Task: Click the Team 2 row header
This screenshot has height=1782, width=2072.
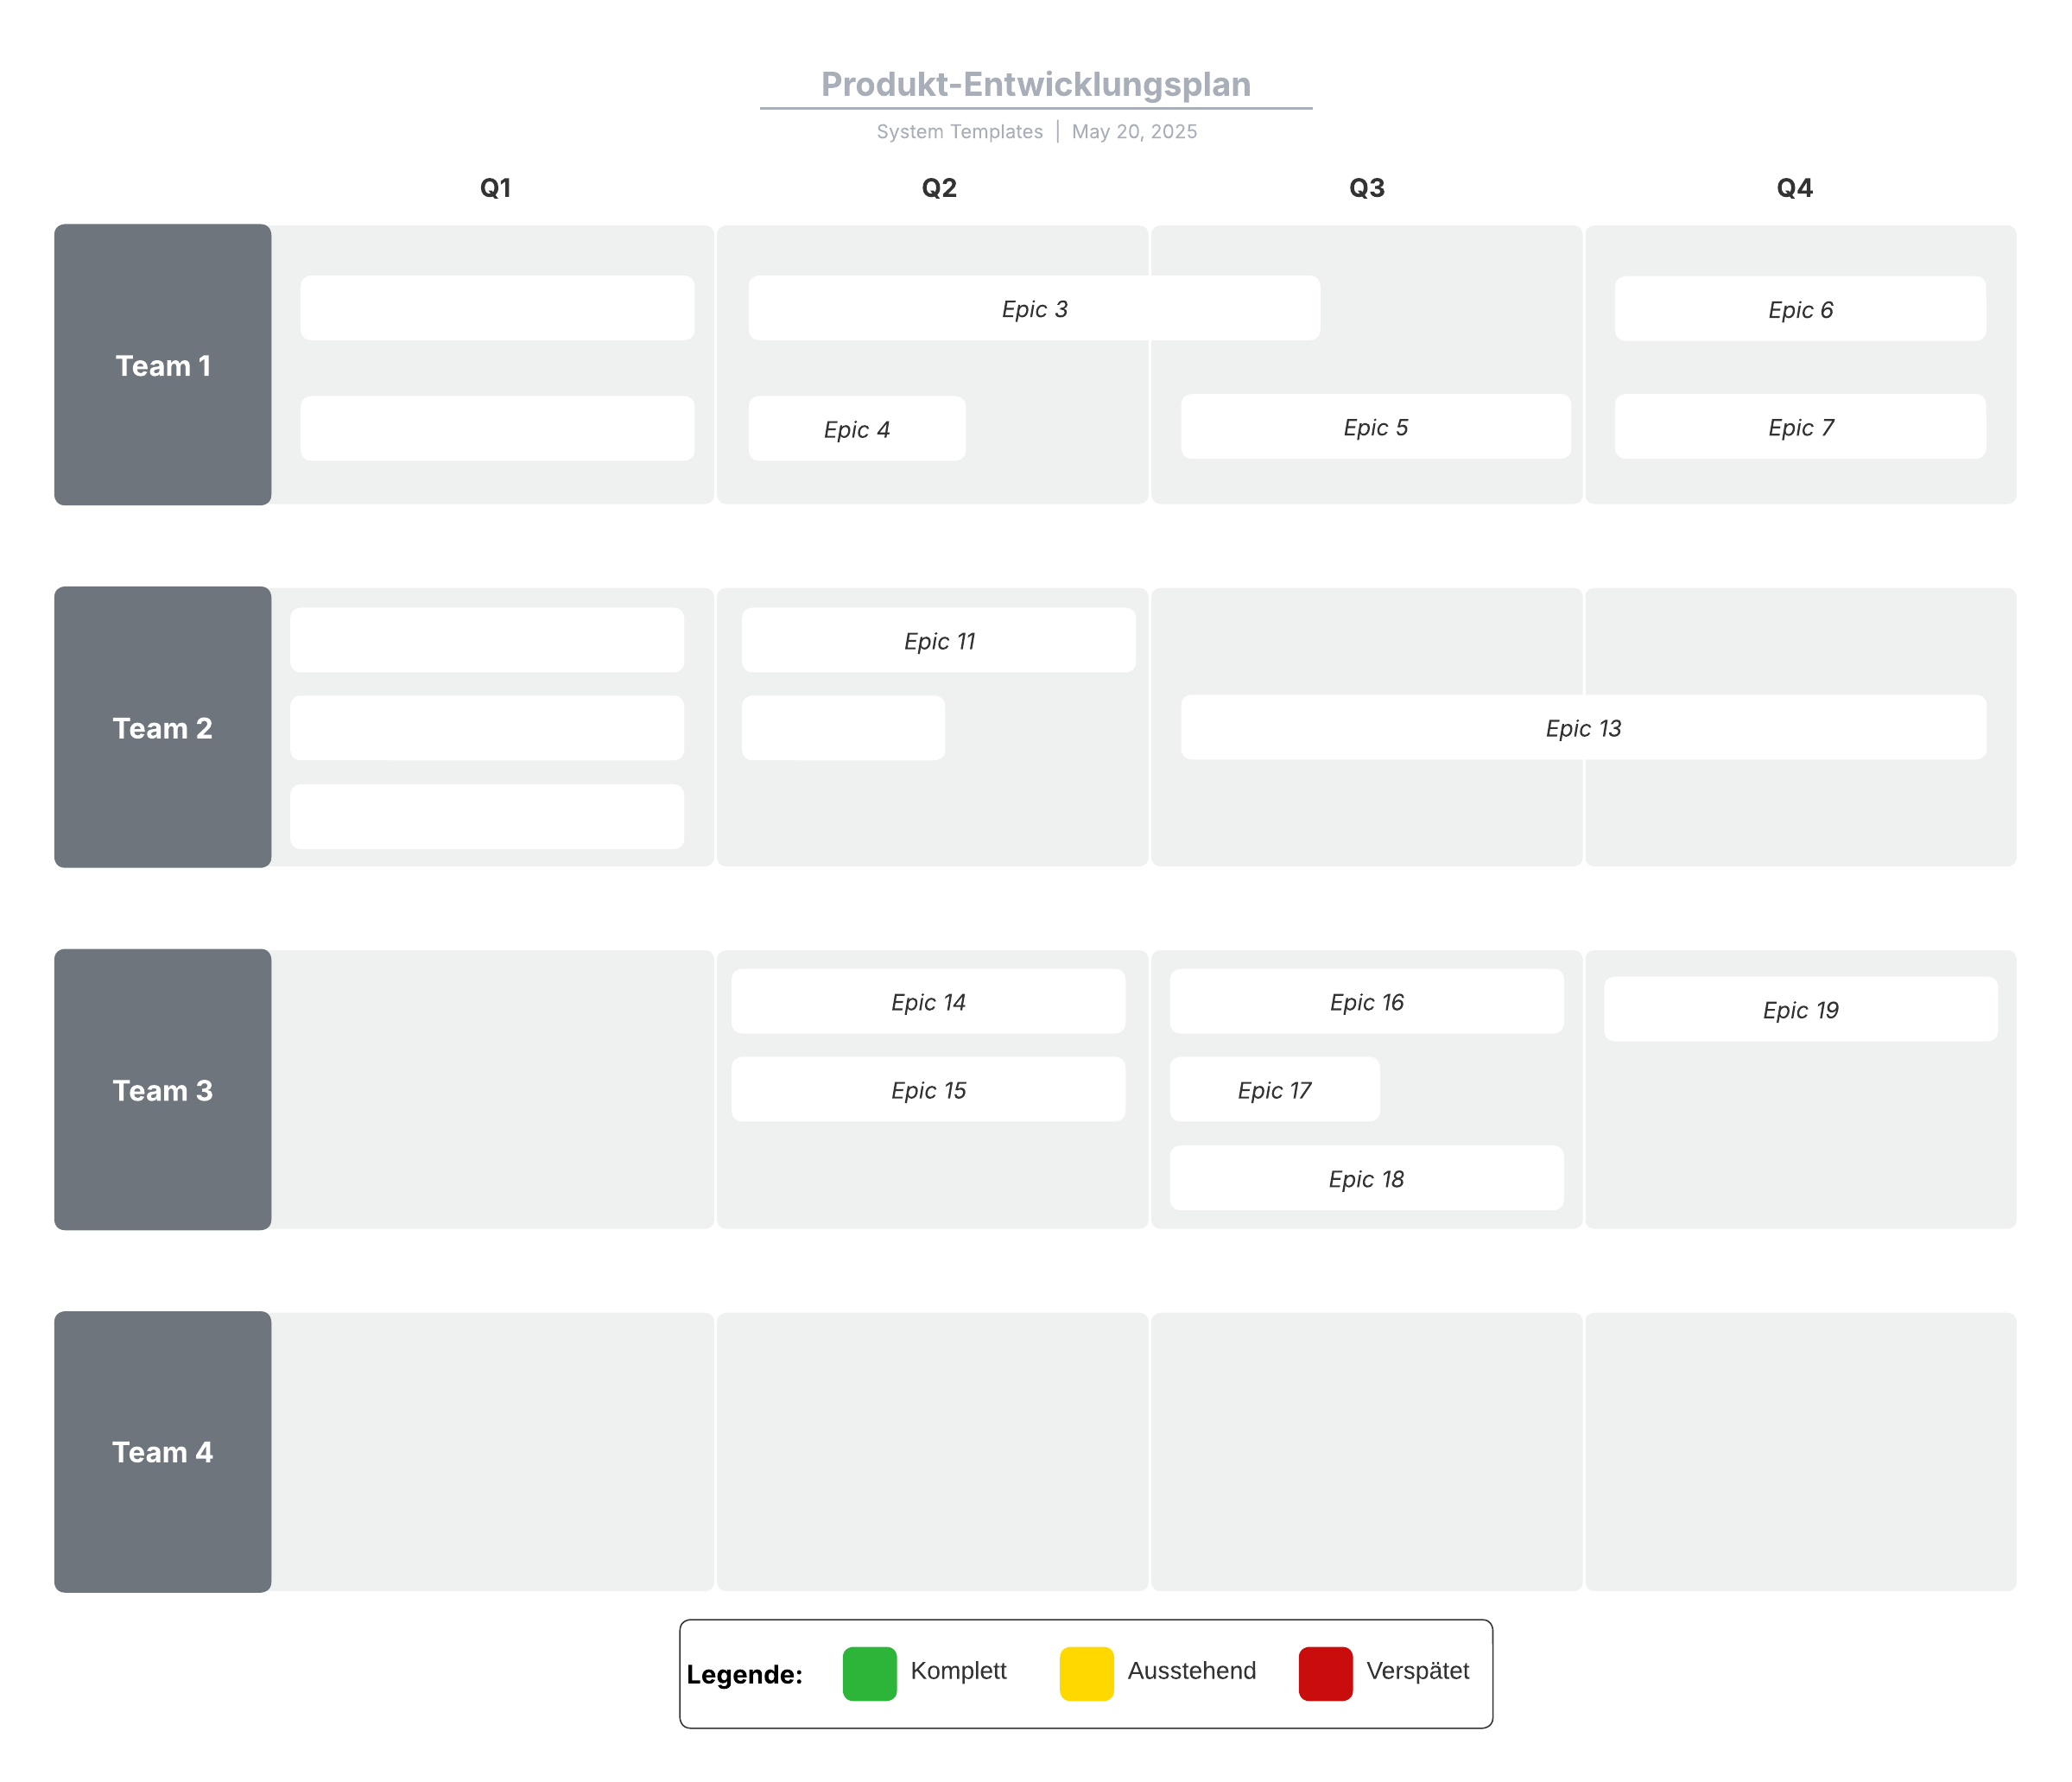Action: (163, 728)
